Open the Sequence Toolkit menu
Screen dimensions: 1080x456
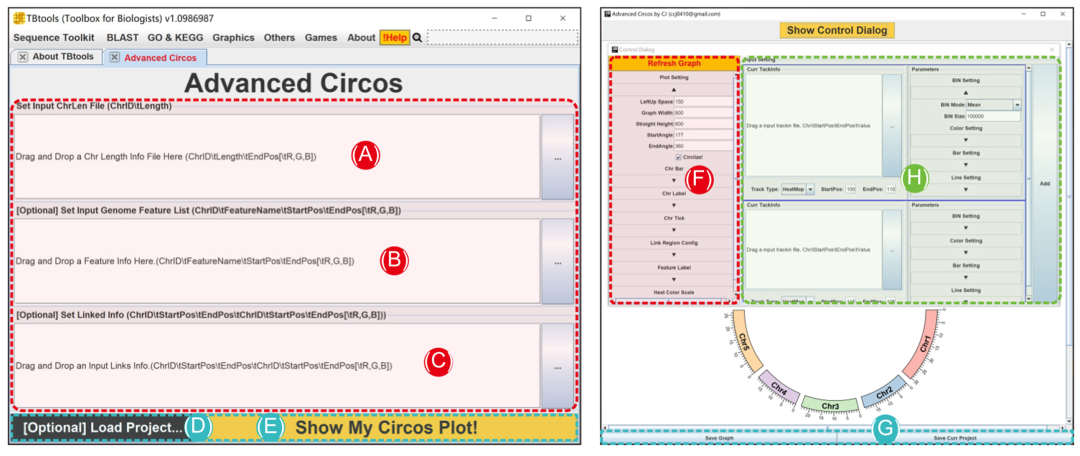click(x=55, y=38)
